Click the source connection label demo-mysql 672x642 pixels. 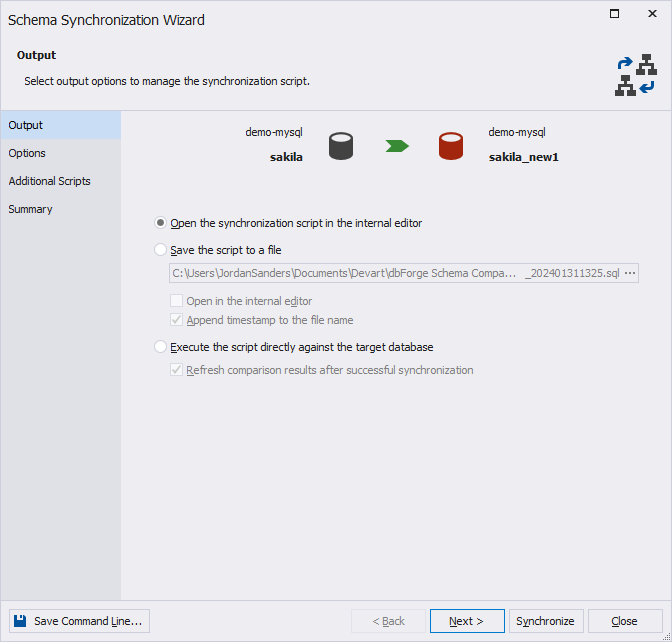274,132
